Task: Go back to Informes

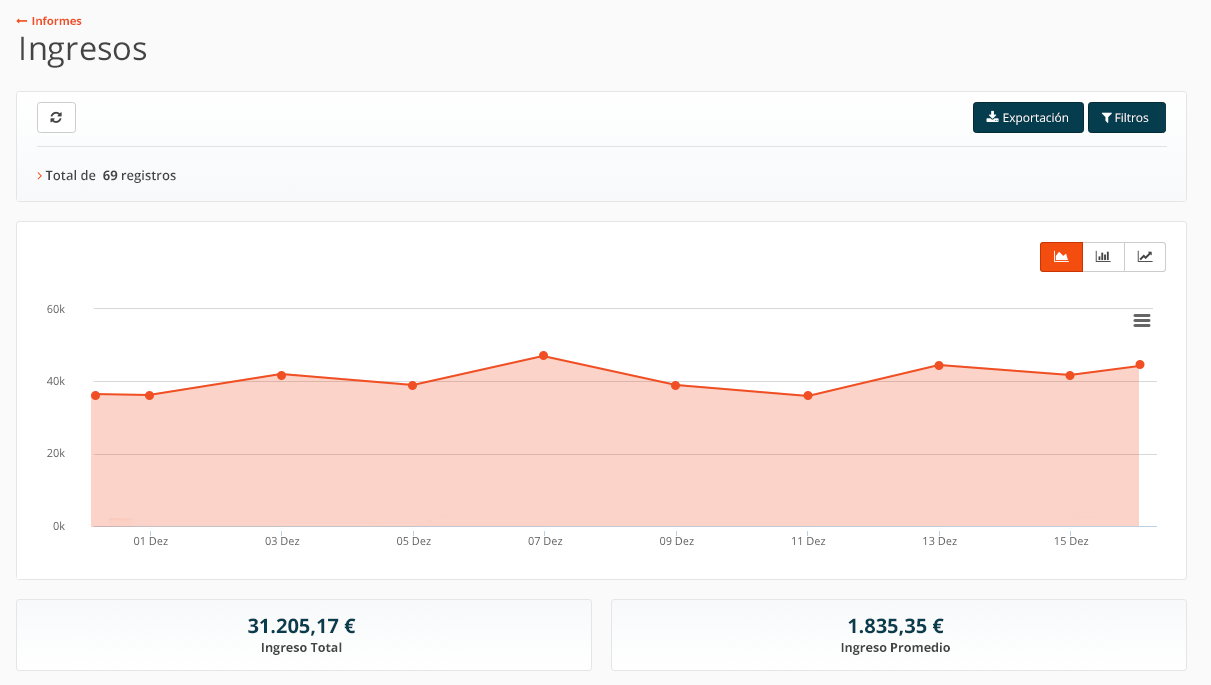Action: pyautogui.click(x=50, y=21)
